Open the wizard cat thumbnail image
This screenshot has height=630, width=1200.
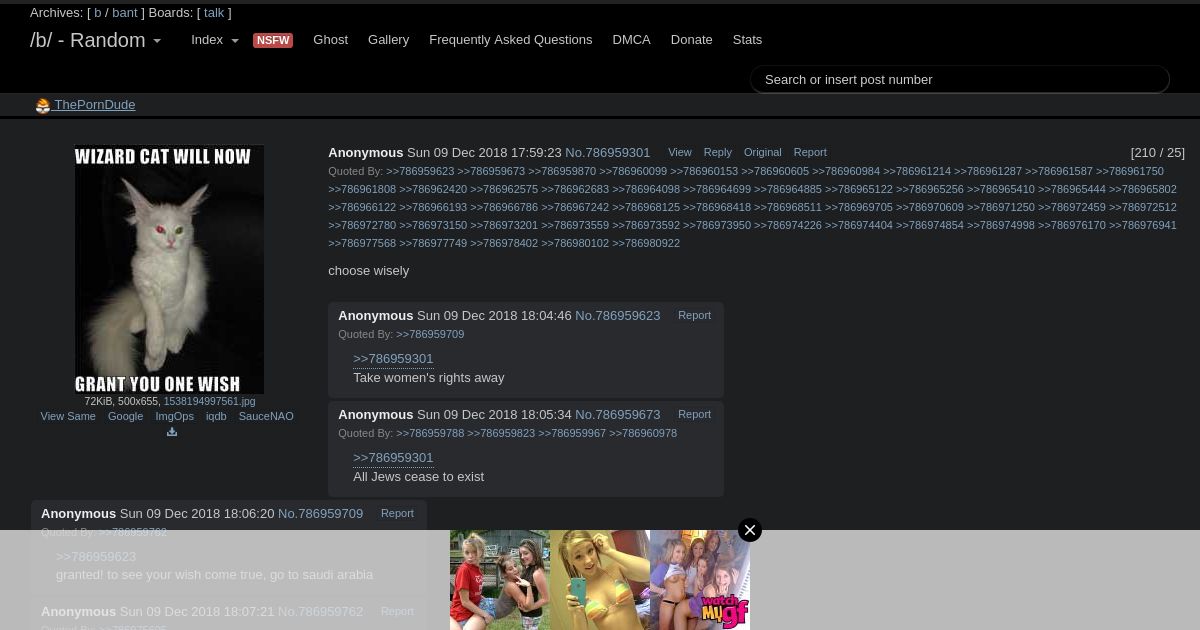[x=169, y=269]
